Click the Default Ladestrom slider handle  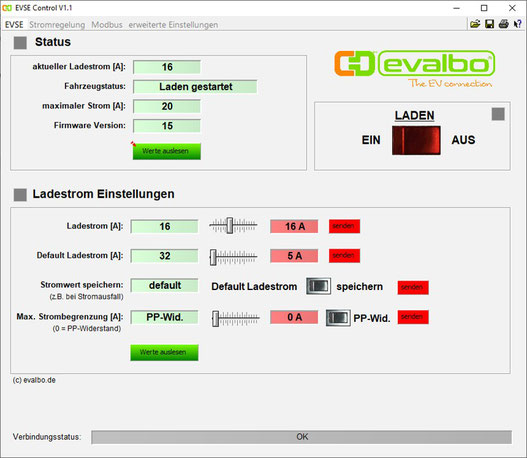[213, 257]
